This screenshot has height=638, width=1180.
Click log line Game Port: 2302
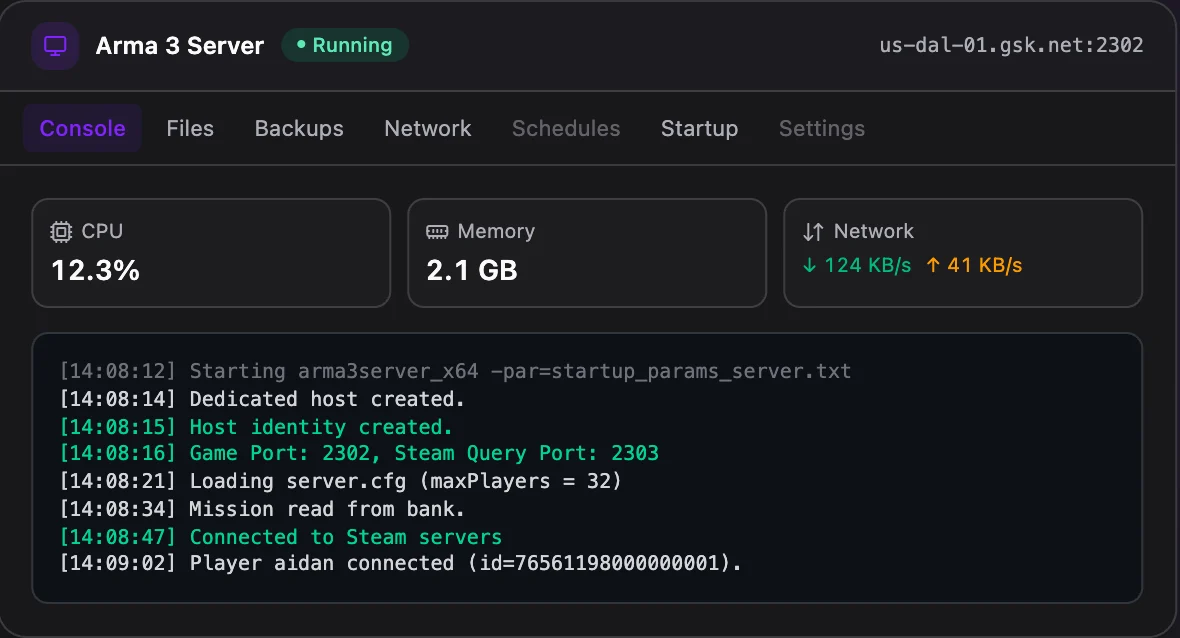[x=359, y=453]
